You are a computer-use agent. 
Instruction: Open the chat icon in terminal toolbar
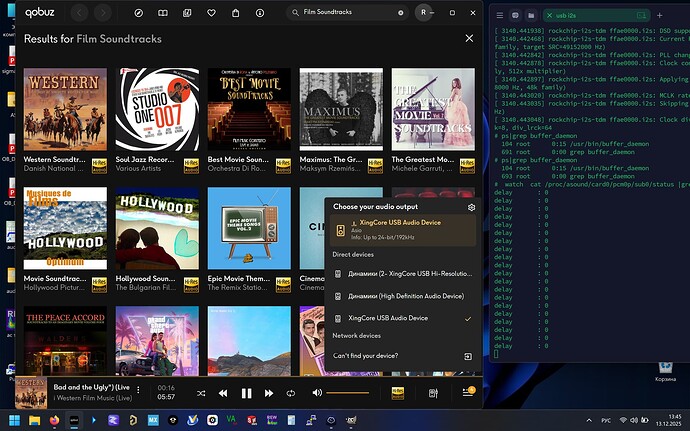pos(515,15)
